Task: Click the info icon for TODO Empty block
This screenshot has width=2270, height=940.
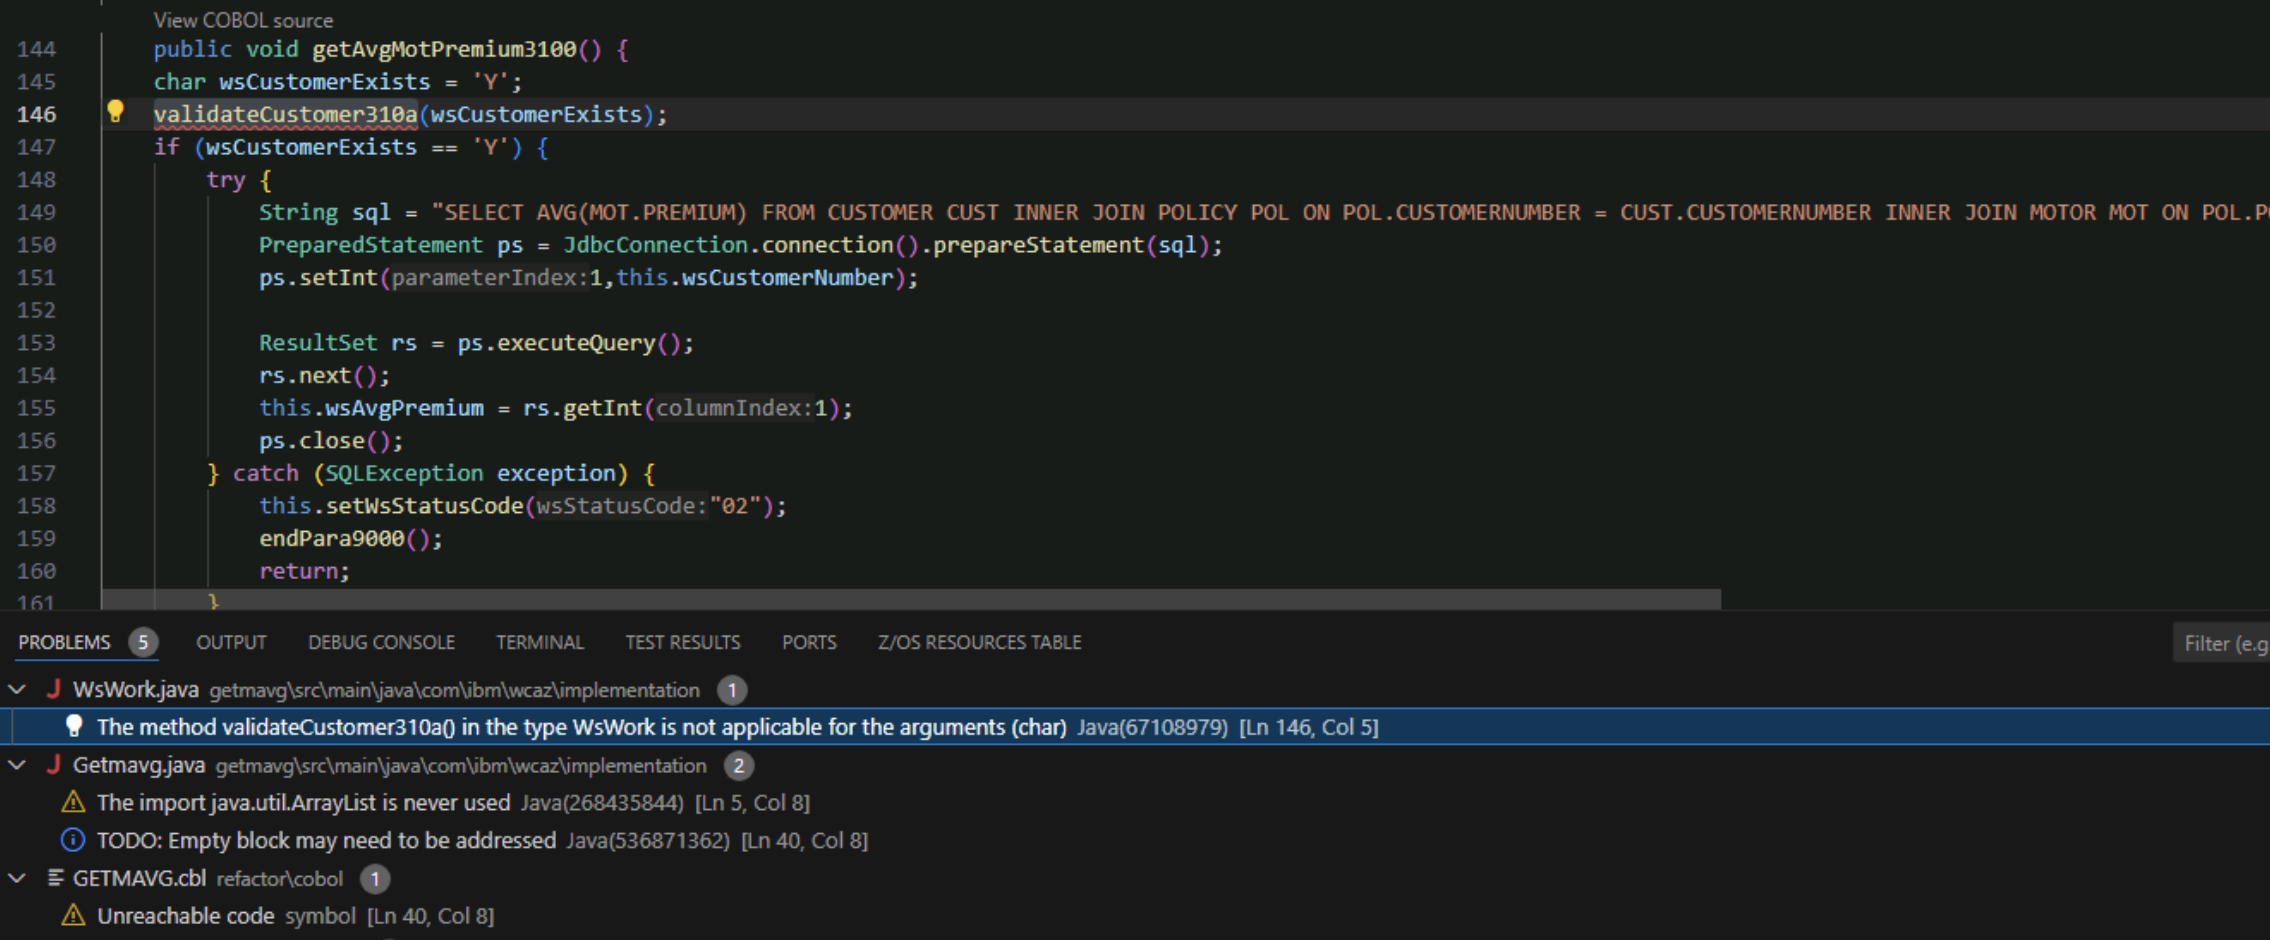Action: (73, 840)
